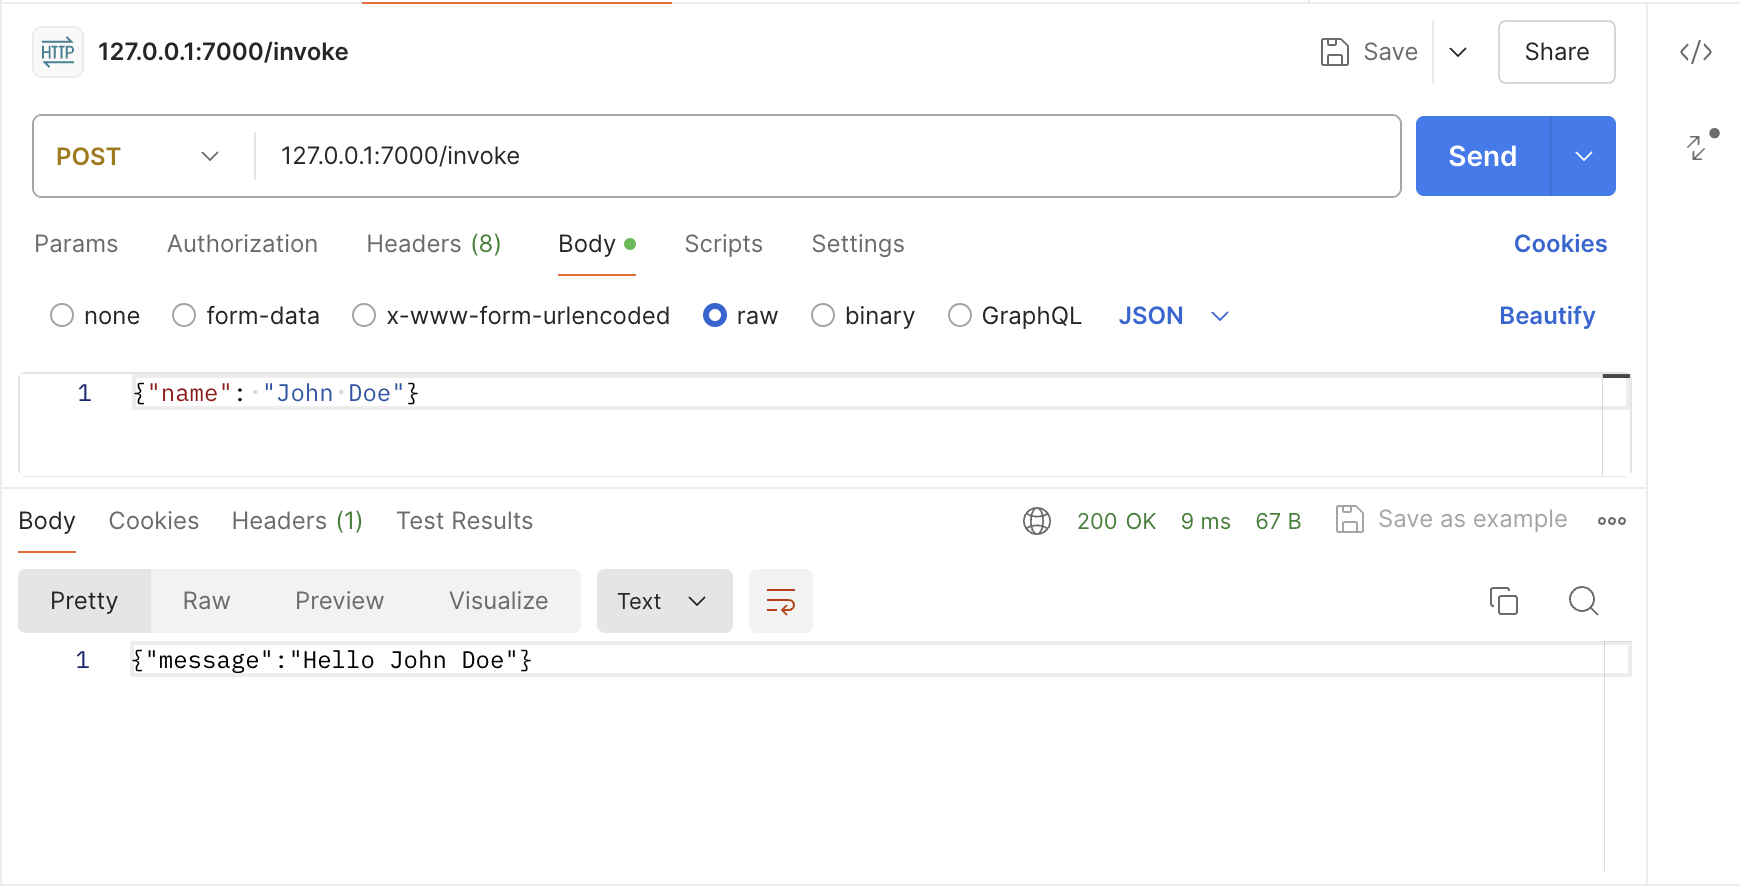Open the Cookies link

(1560, 244)
